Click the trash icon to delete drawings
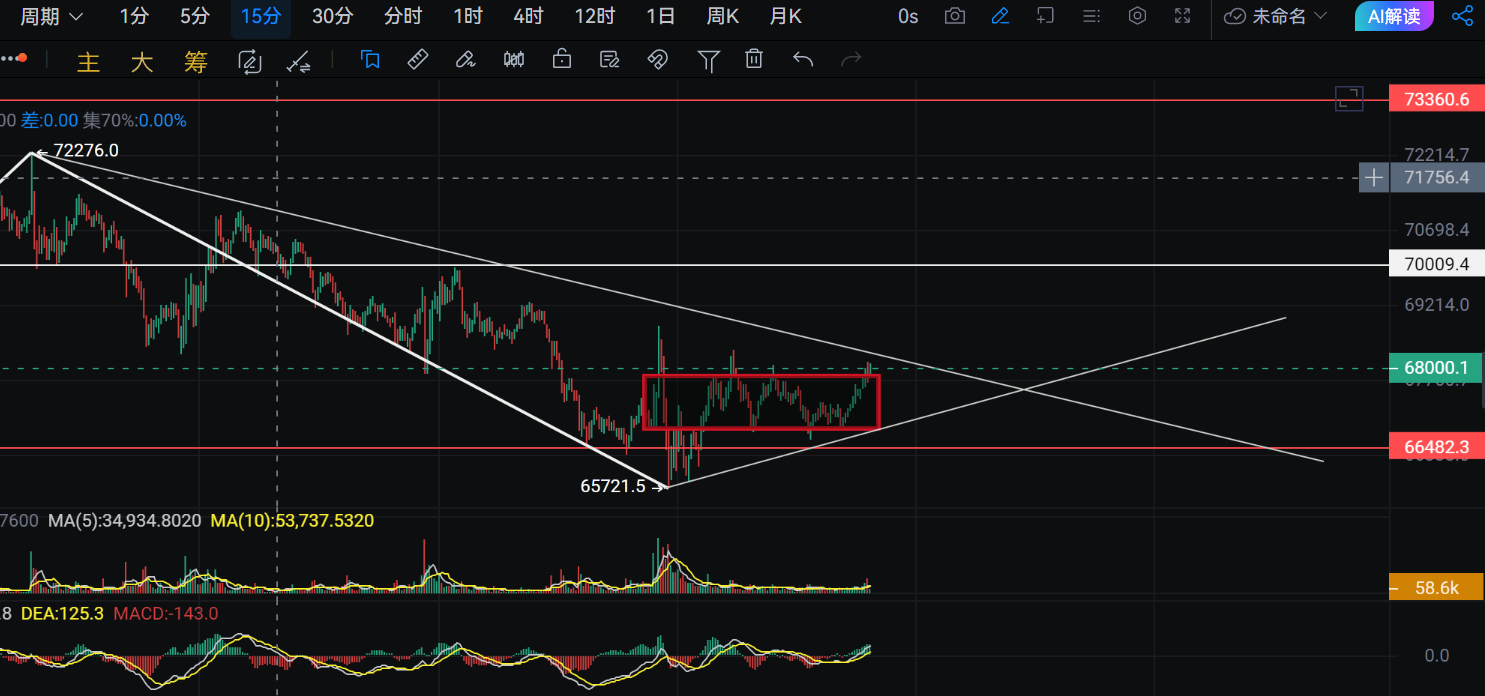Screen dimensions: 1485x696 (754, 60)
